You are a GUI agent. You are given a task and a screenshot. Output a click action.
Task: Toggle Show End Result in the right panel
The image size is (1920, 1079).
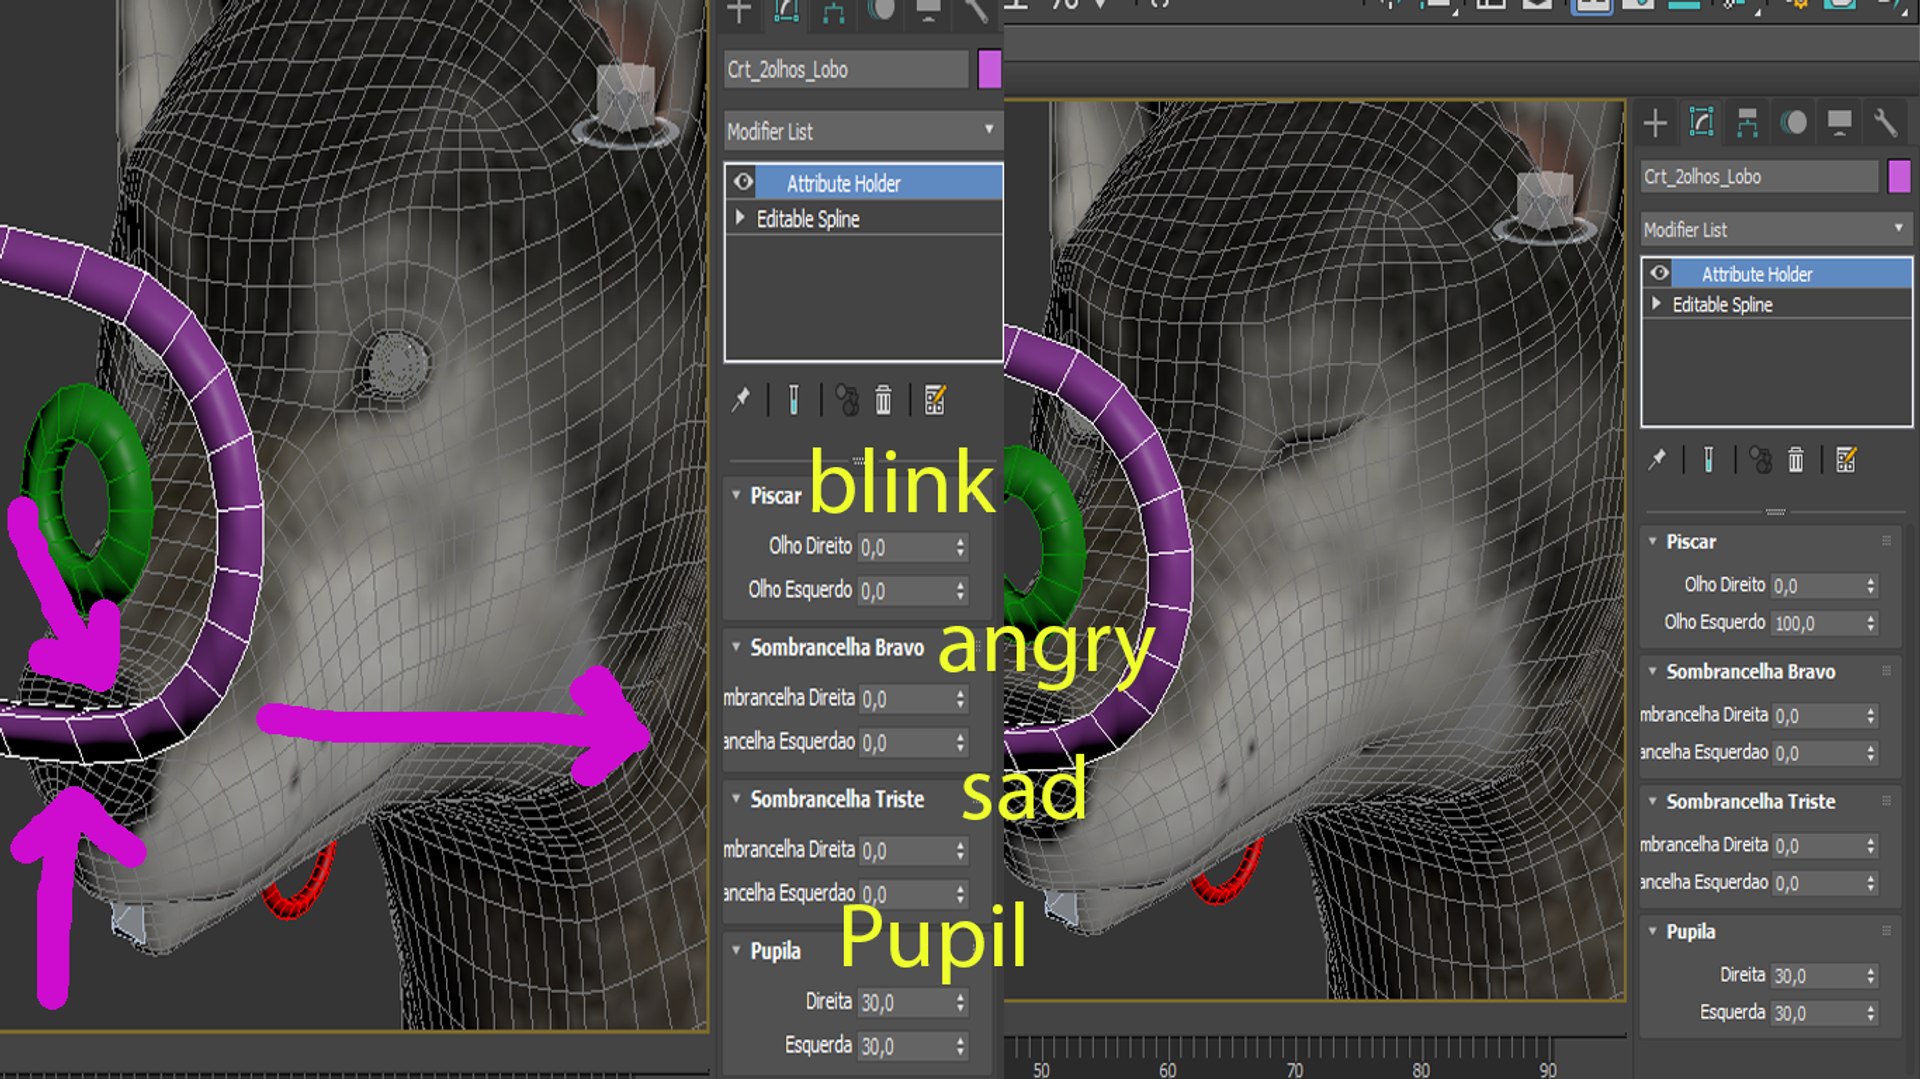coord(1708,459)
